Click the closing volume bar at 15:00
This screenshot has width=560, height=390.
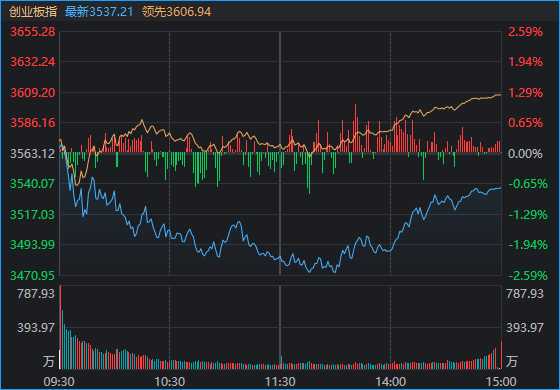click(x=501, y=355)
